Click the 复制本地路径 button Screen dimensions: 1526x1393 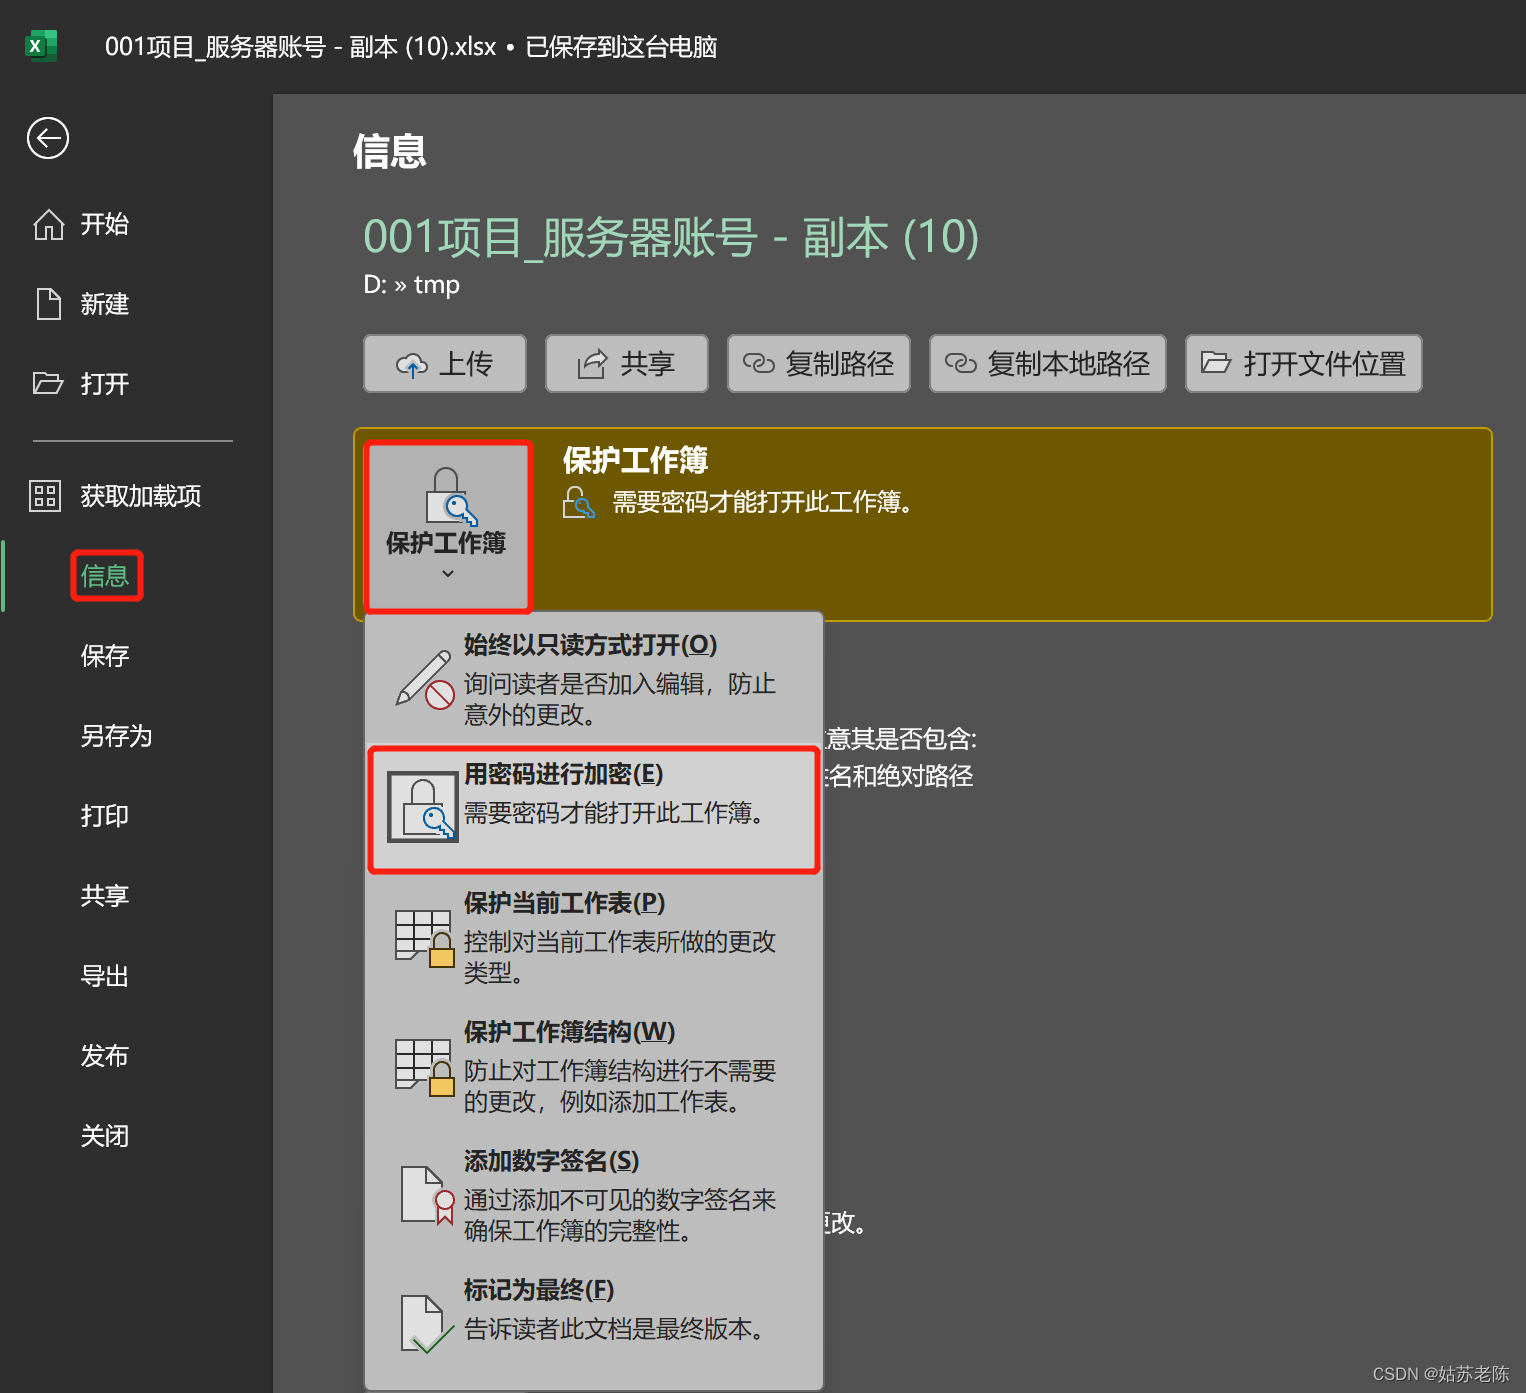pyautogui.click(x=1048, y=363)
